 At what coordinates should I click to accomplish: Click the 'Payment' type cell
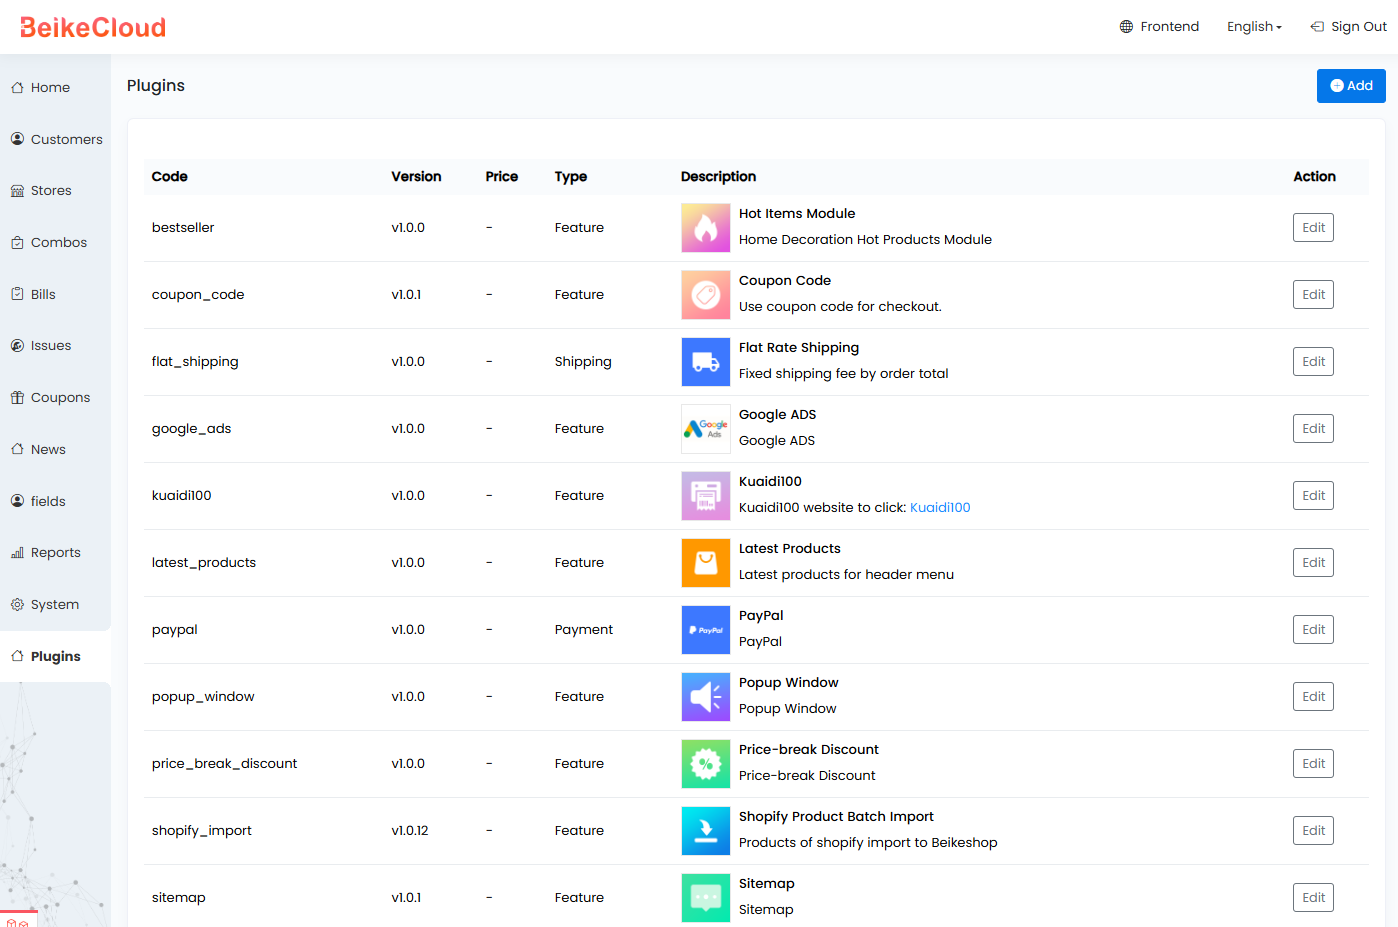pos(584,629)
